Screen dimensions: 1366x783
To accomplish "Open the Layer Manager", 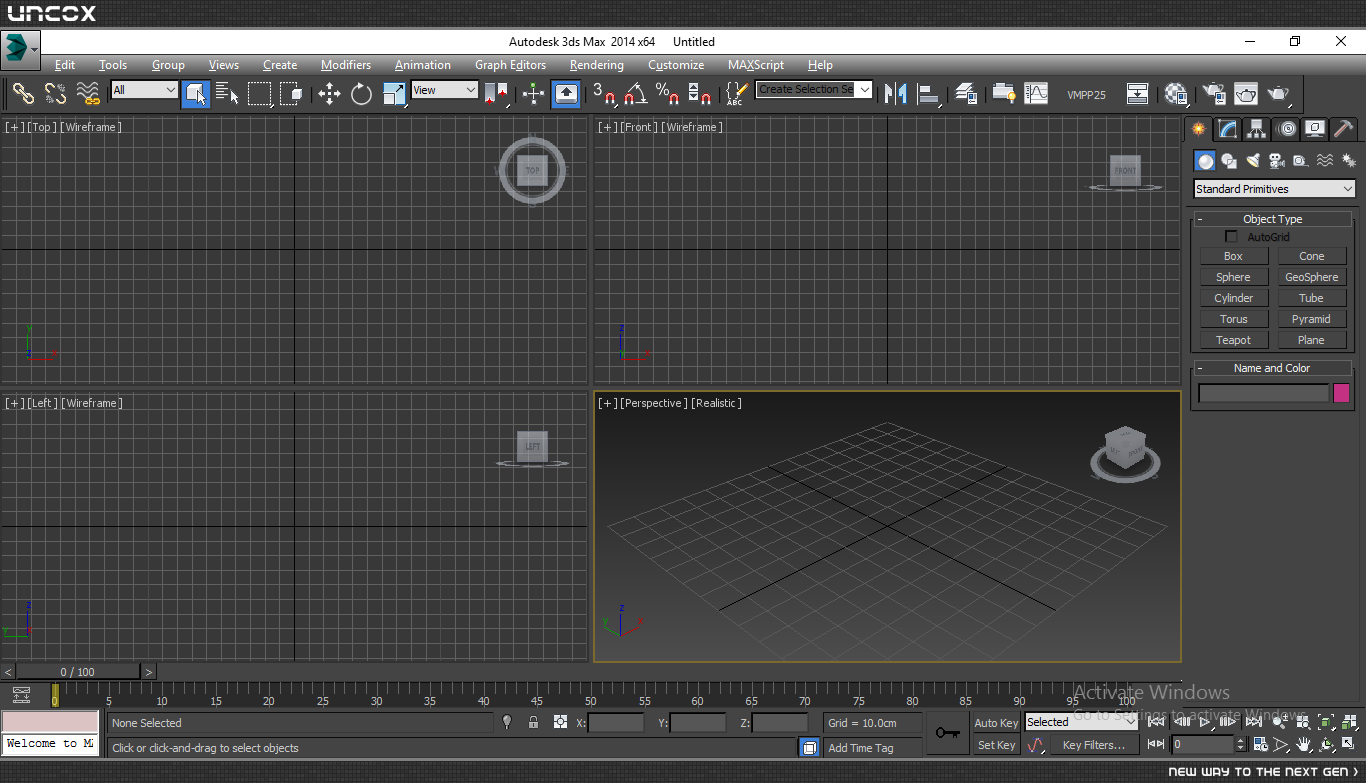I will click(966, 93).
